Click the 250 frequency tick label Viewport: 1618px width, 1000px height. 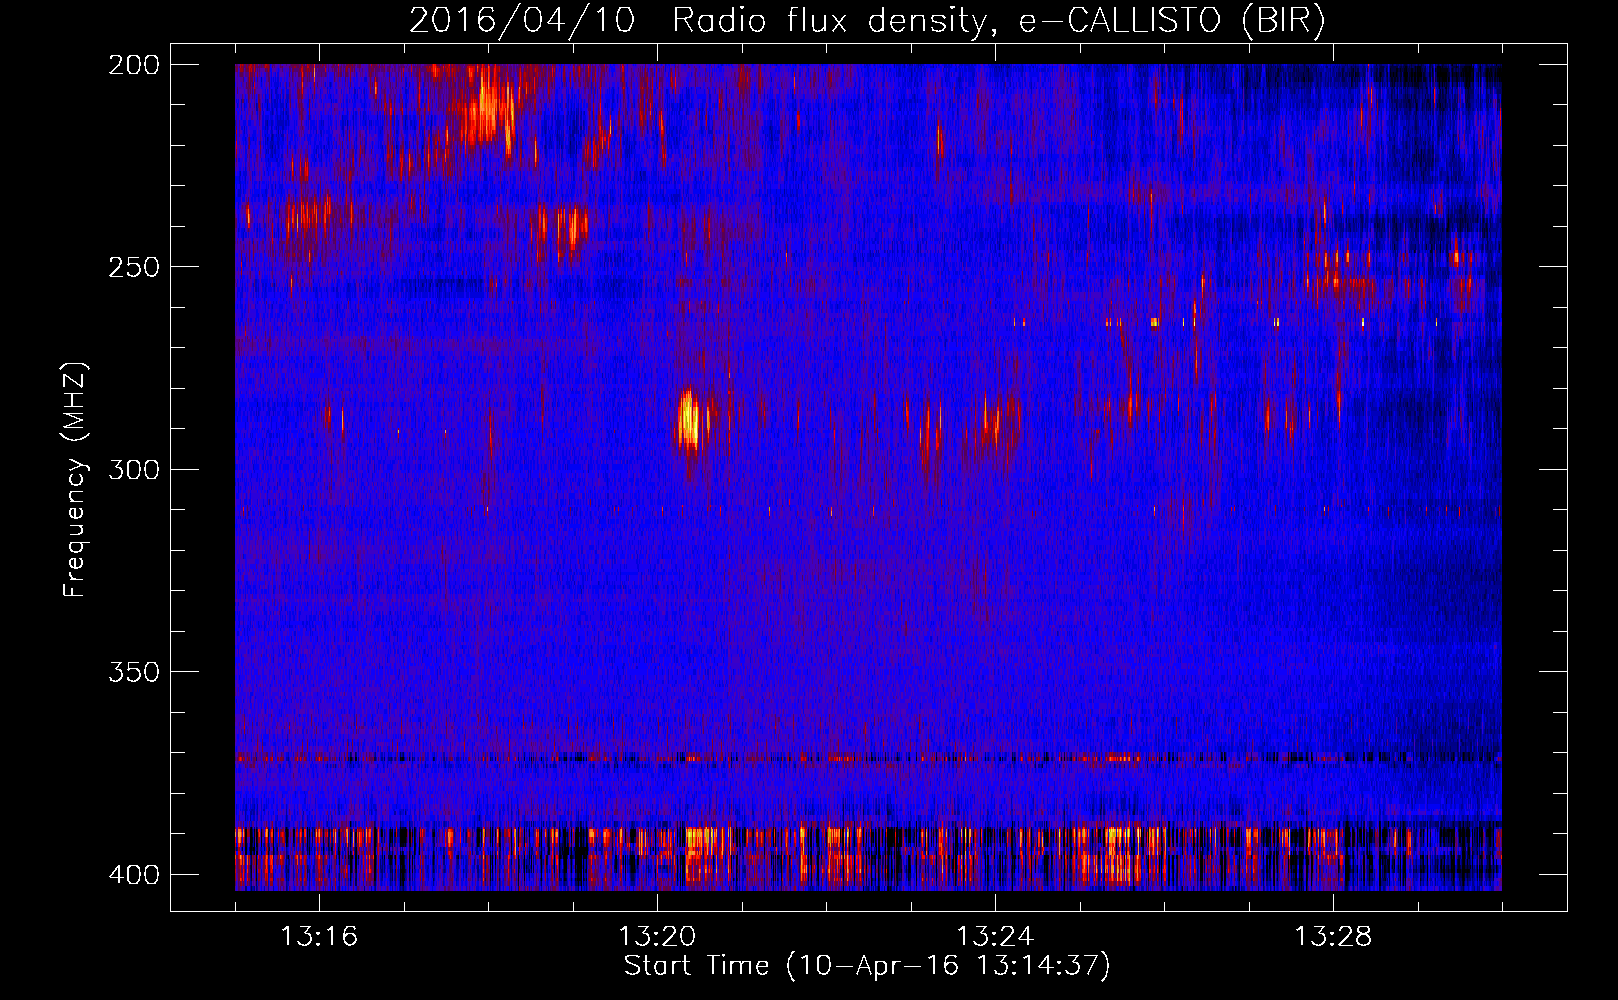tap(133, 267)
